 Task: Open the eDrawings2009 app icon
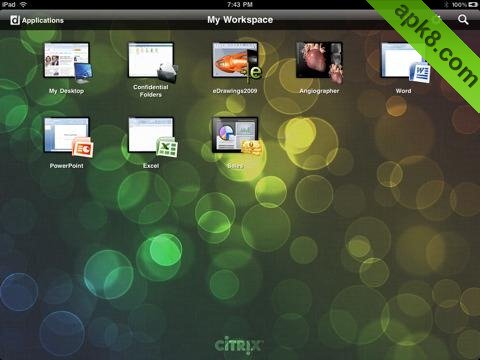coord(237,61)
